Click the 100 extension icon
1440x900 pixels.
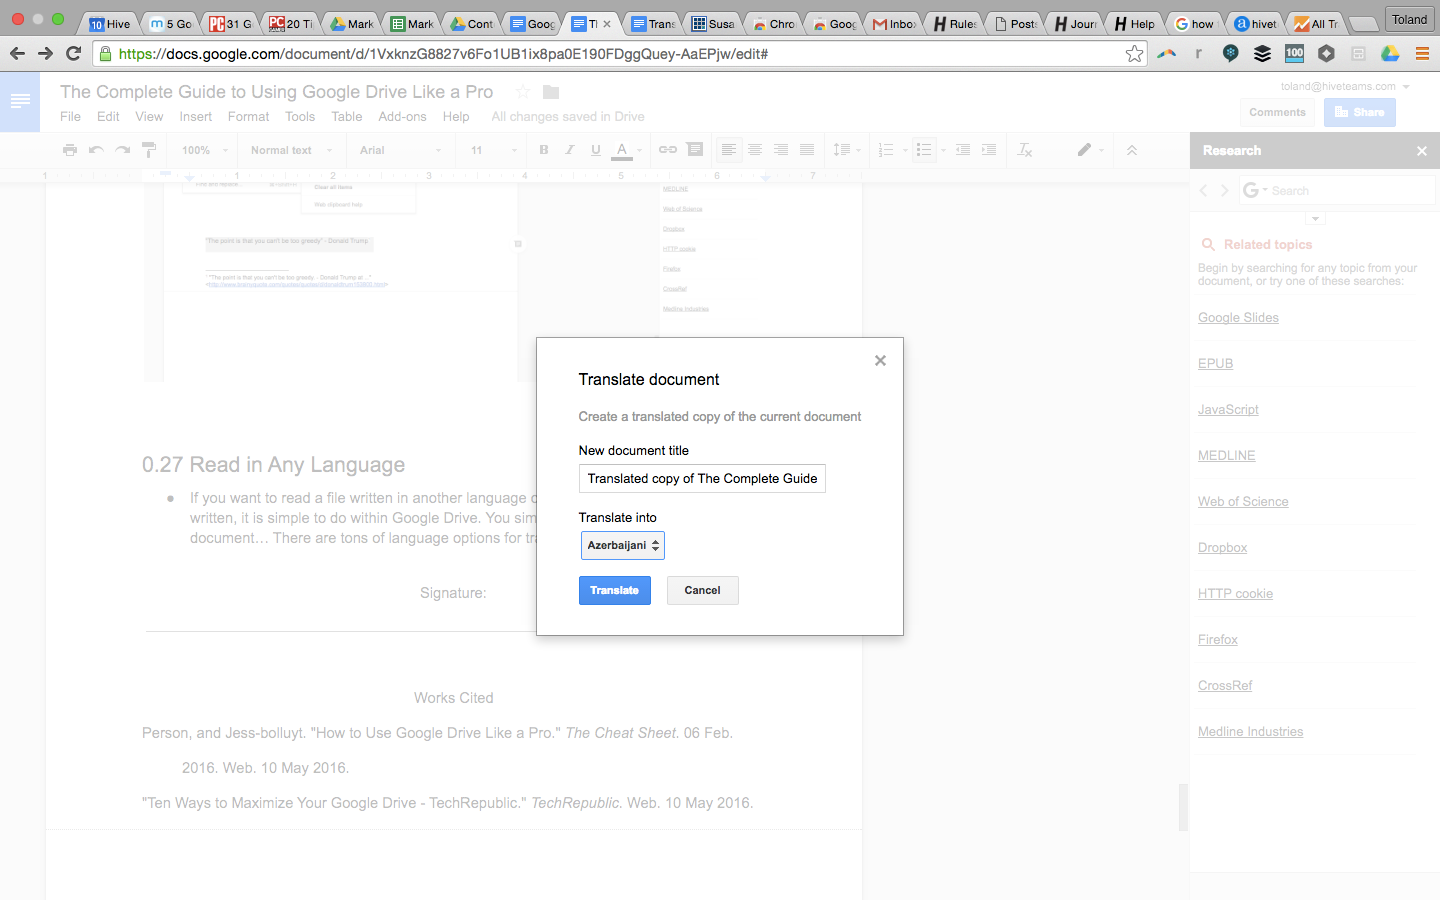1294,54
